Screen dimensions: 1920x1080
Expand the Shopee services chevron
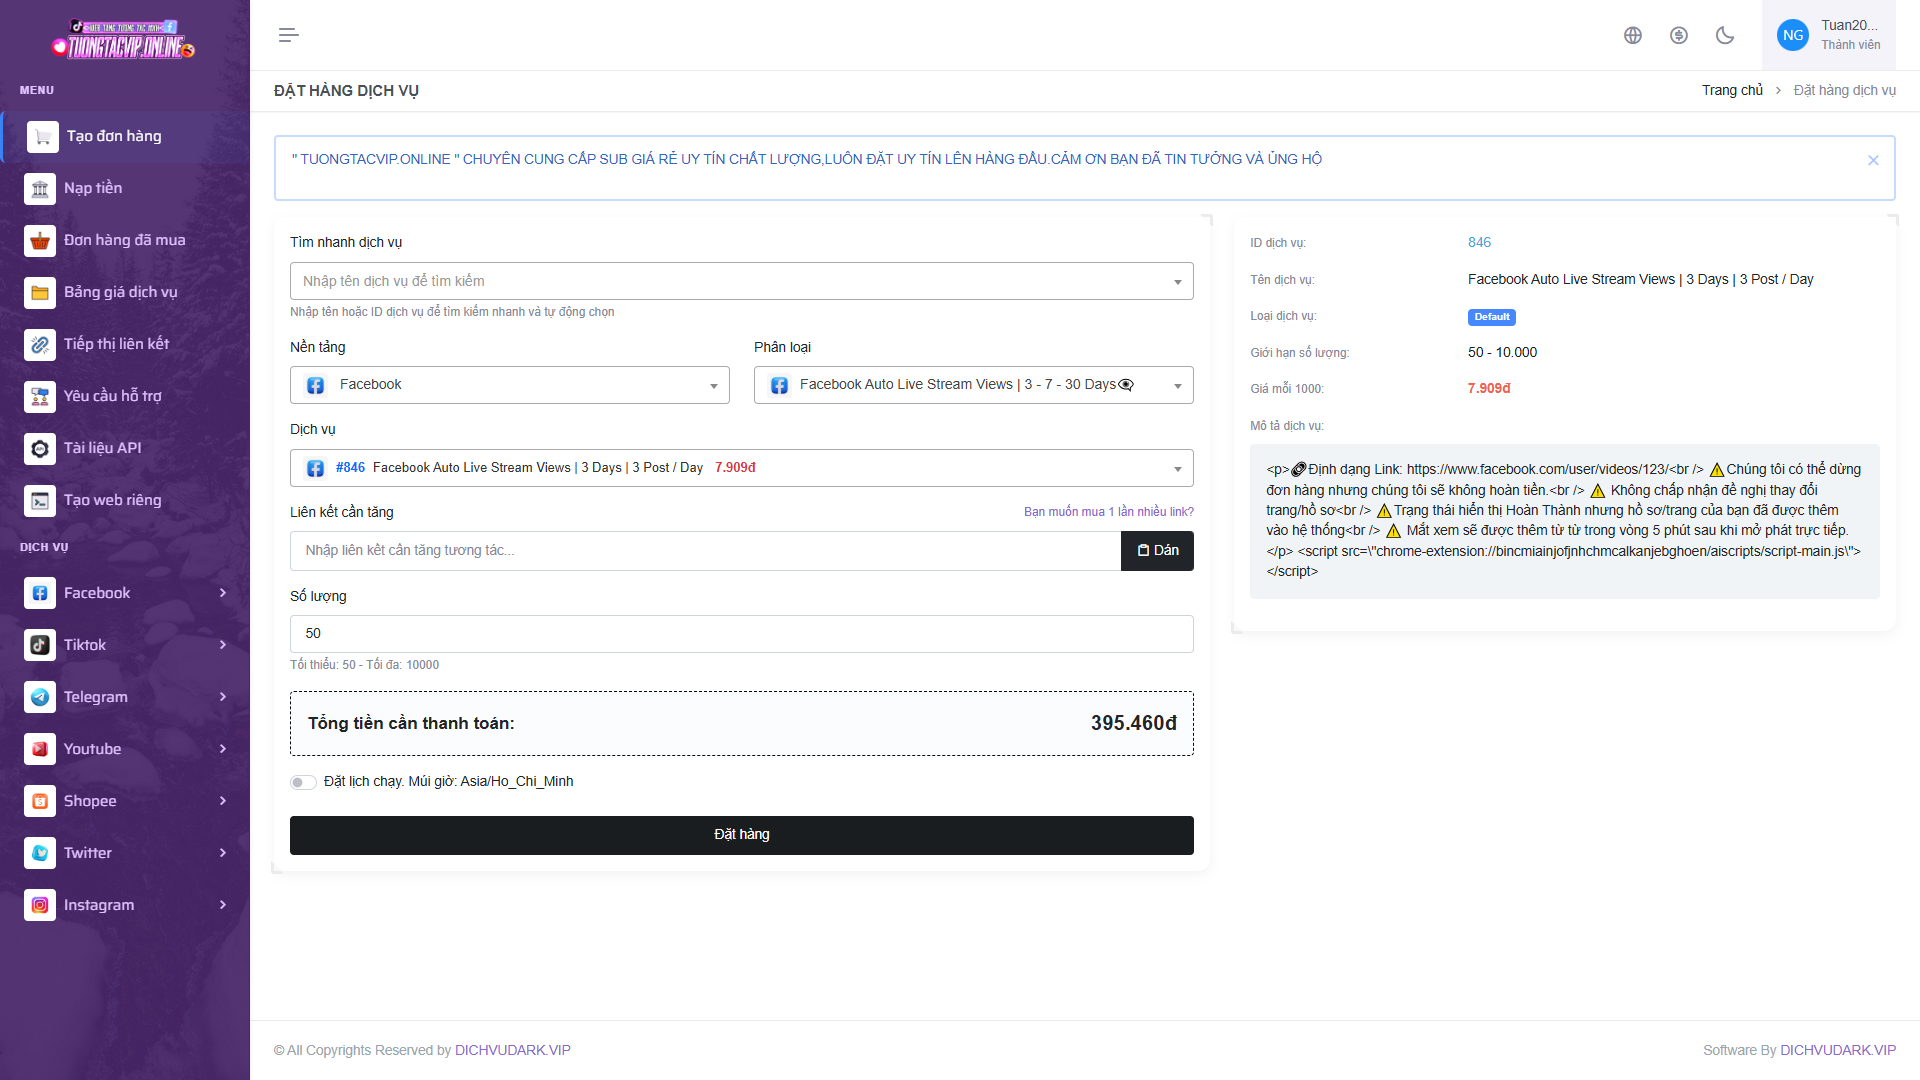click(x=223, y=801)
